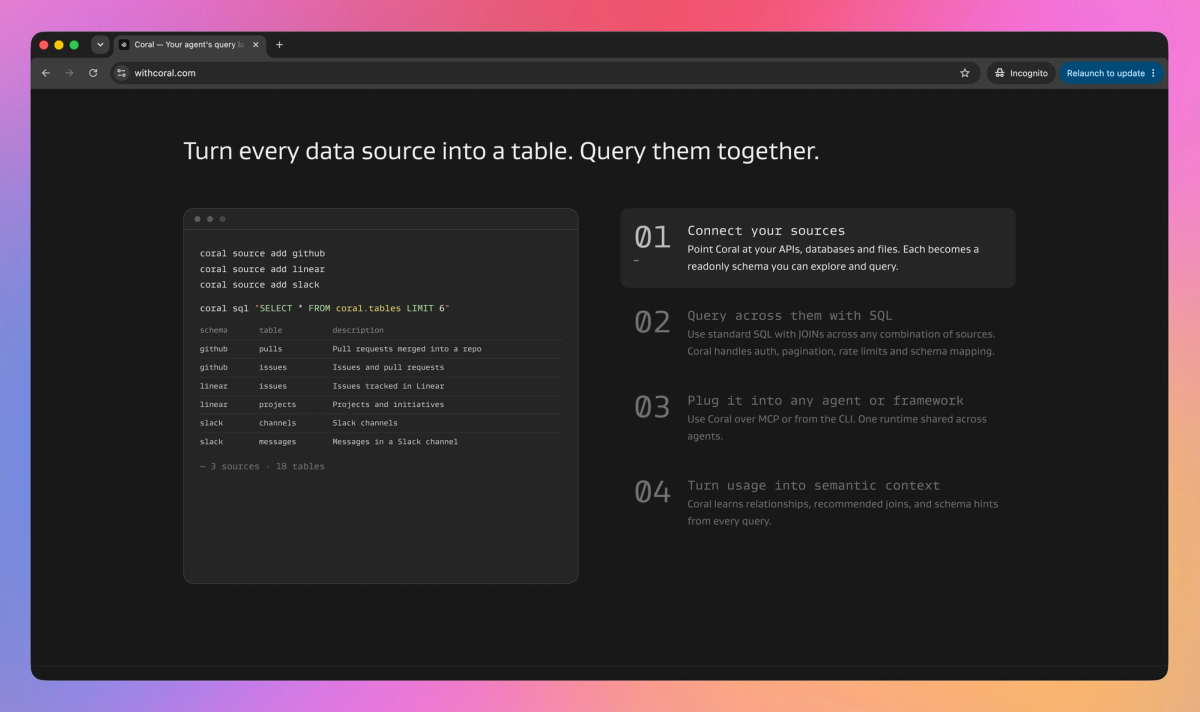The image size is (1200, 712).
Task: Focus the withcoral.com address field
Action: point(545,73)
